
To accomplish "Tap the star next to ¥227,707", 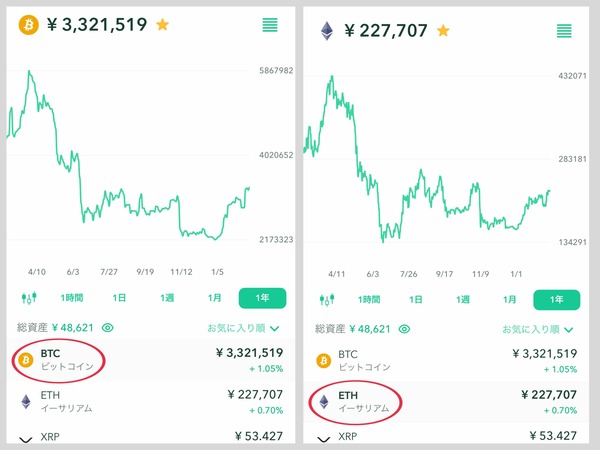I will (x=443, y=31).
